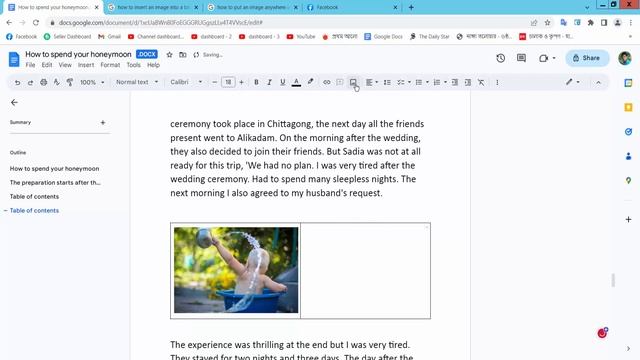Toggle underline formatting
The image size is (640, 360).
(282, 82)
